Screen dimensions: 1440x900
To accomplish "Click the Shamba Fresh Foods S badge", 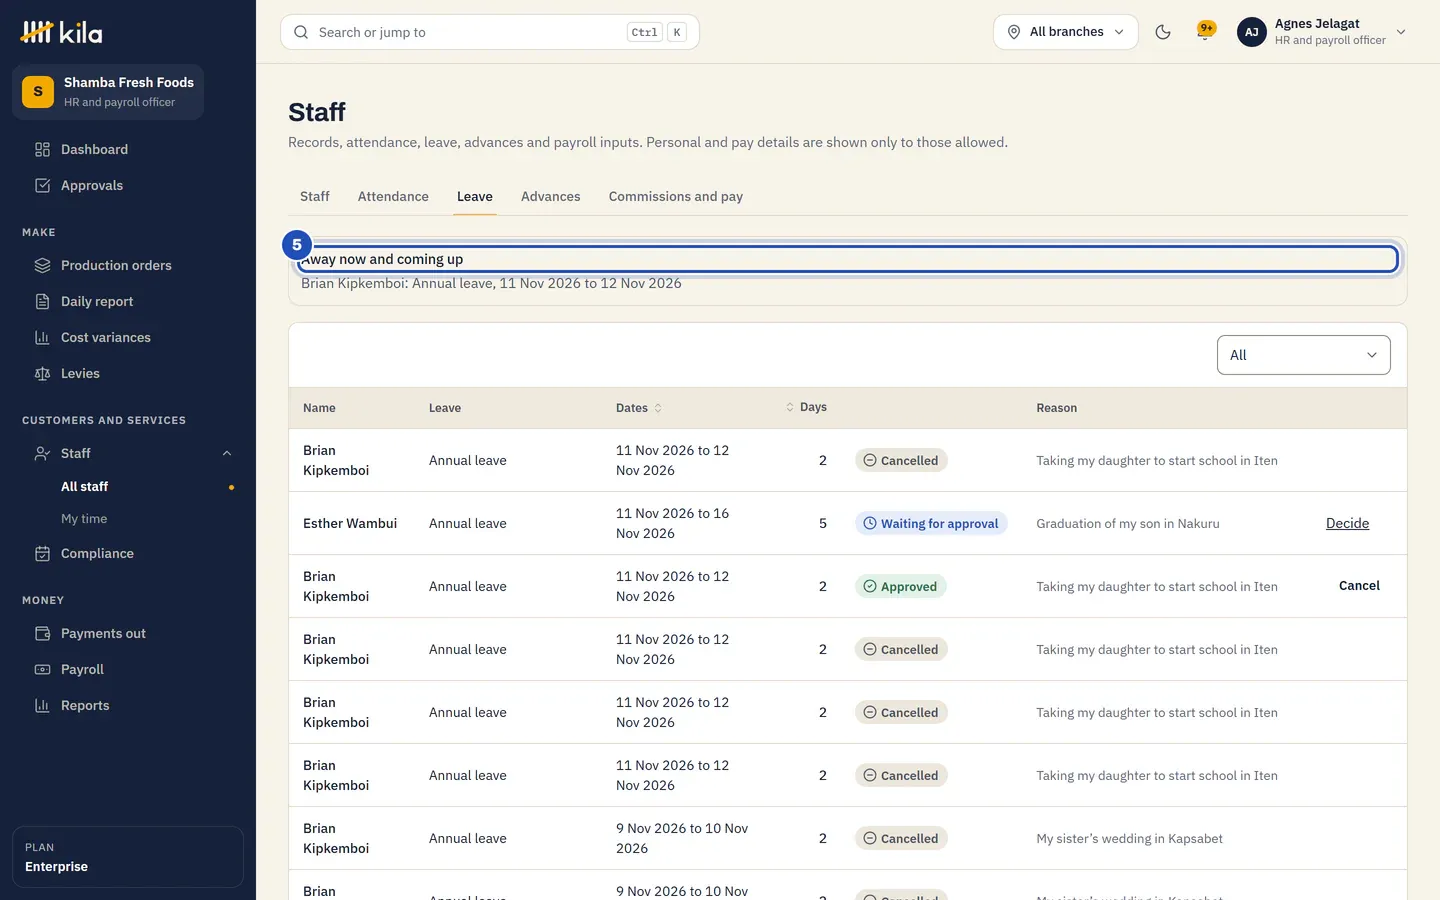I will 38,92.
